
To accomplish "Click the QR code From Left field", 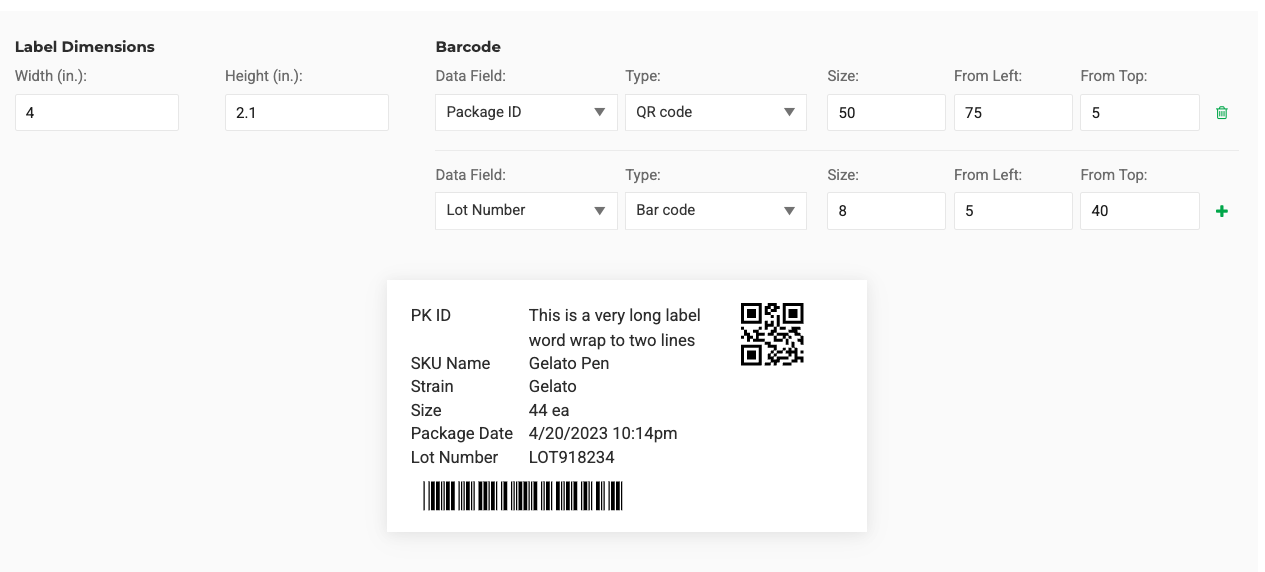I will [x=1012, y=113].
